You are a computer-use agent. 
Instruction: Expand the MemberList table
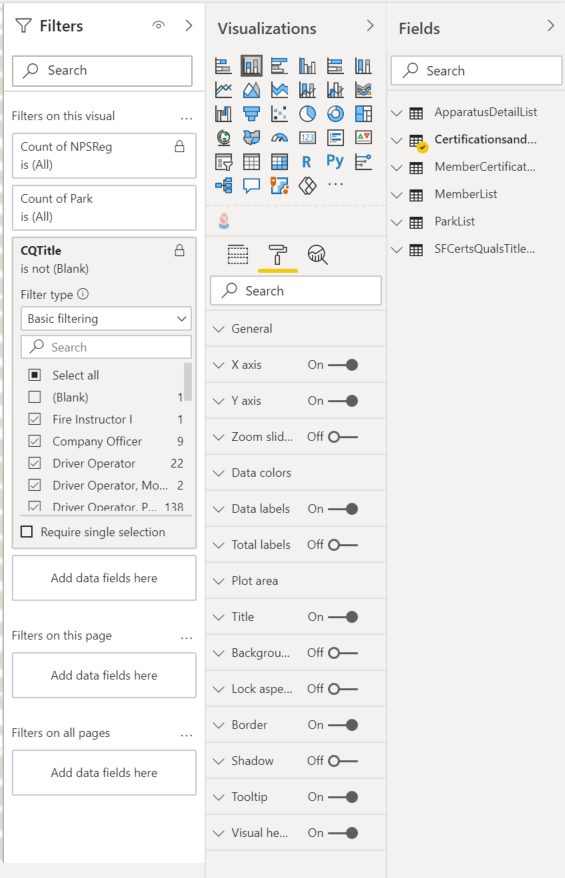[x=396, y=195]
